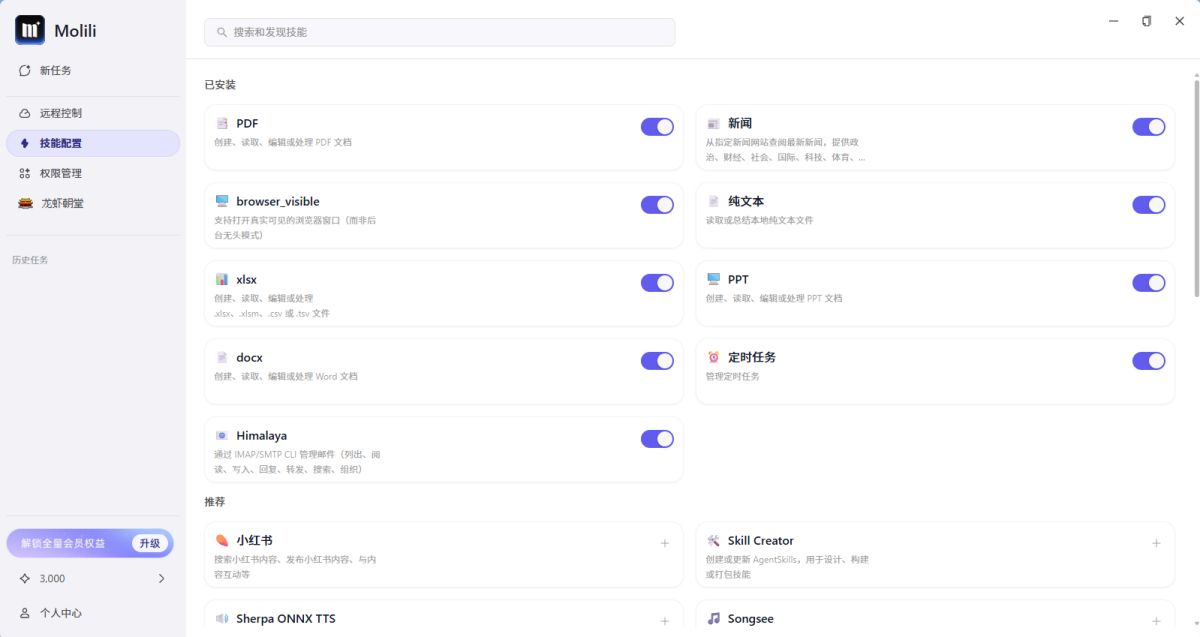
Task: Click the Himalaya skill icon
Action: [222, 436]
